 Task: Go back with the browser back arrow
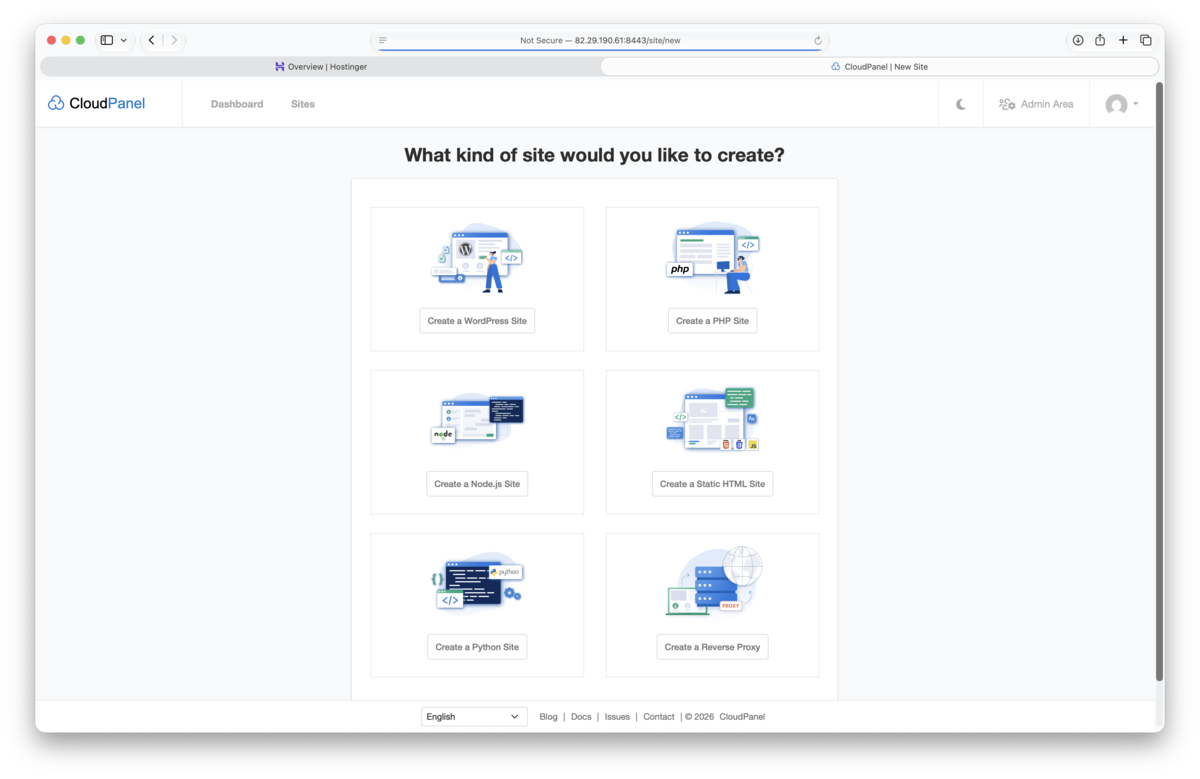[152, 40]
